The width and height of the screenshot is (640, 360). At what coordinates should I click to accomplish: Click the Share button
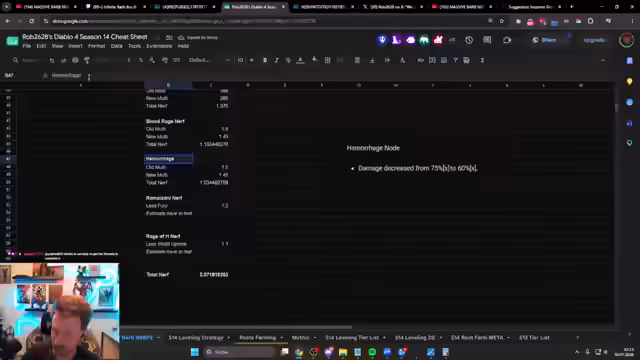click(x=544, y=40)
